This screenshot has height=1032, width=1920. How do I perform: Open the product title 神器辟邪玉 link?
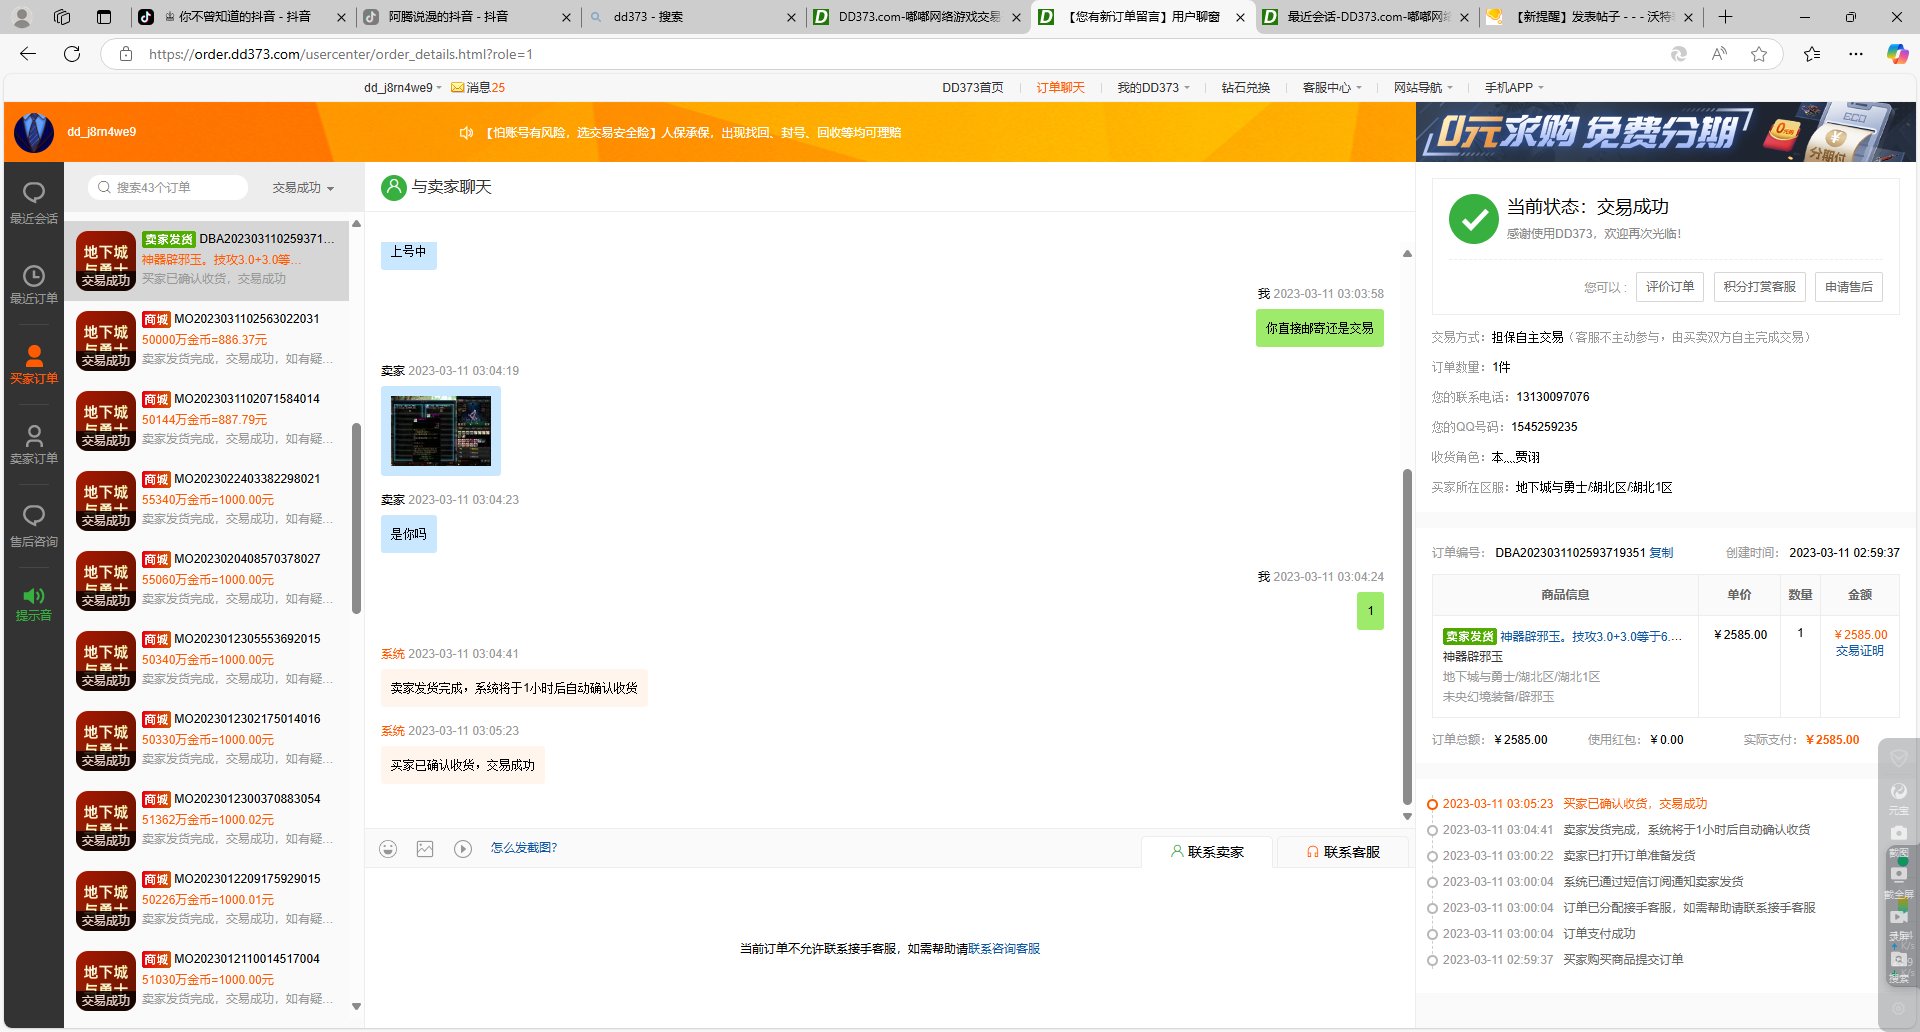coord(1590,636)
